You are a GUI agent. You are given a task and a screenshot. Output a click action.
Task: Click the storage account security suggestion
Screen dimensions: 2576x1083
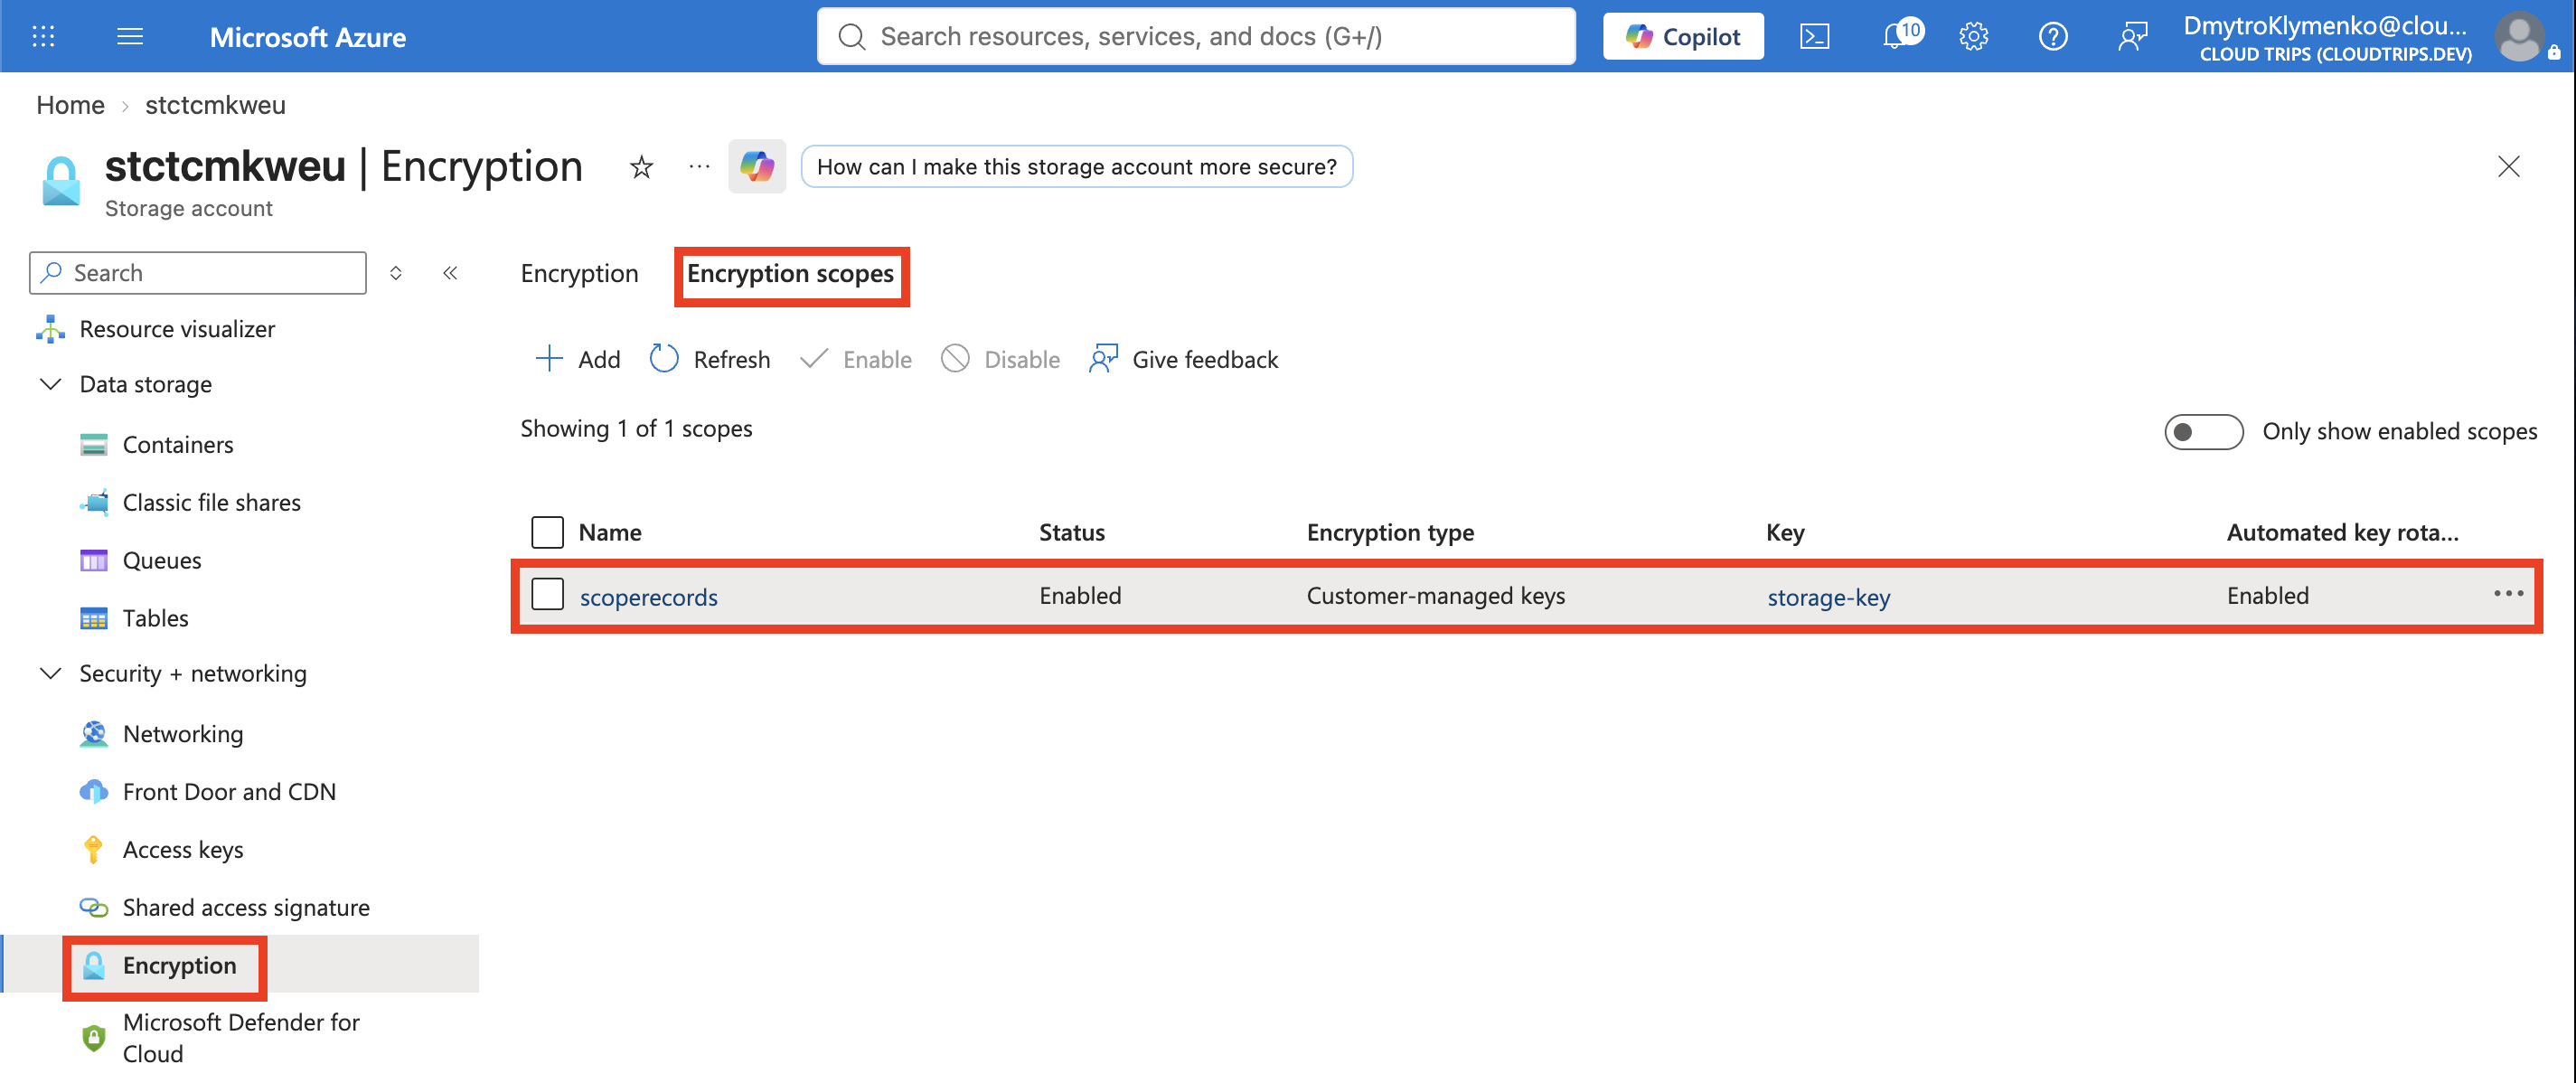(x=1076, y=166)
